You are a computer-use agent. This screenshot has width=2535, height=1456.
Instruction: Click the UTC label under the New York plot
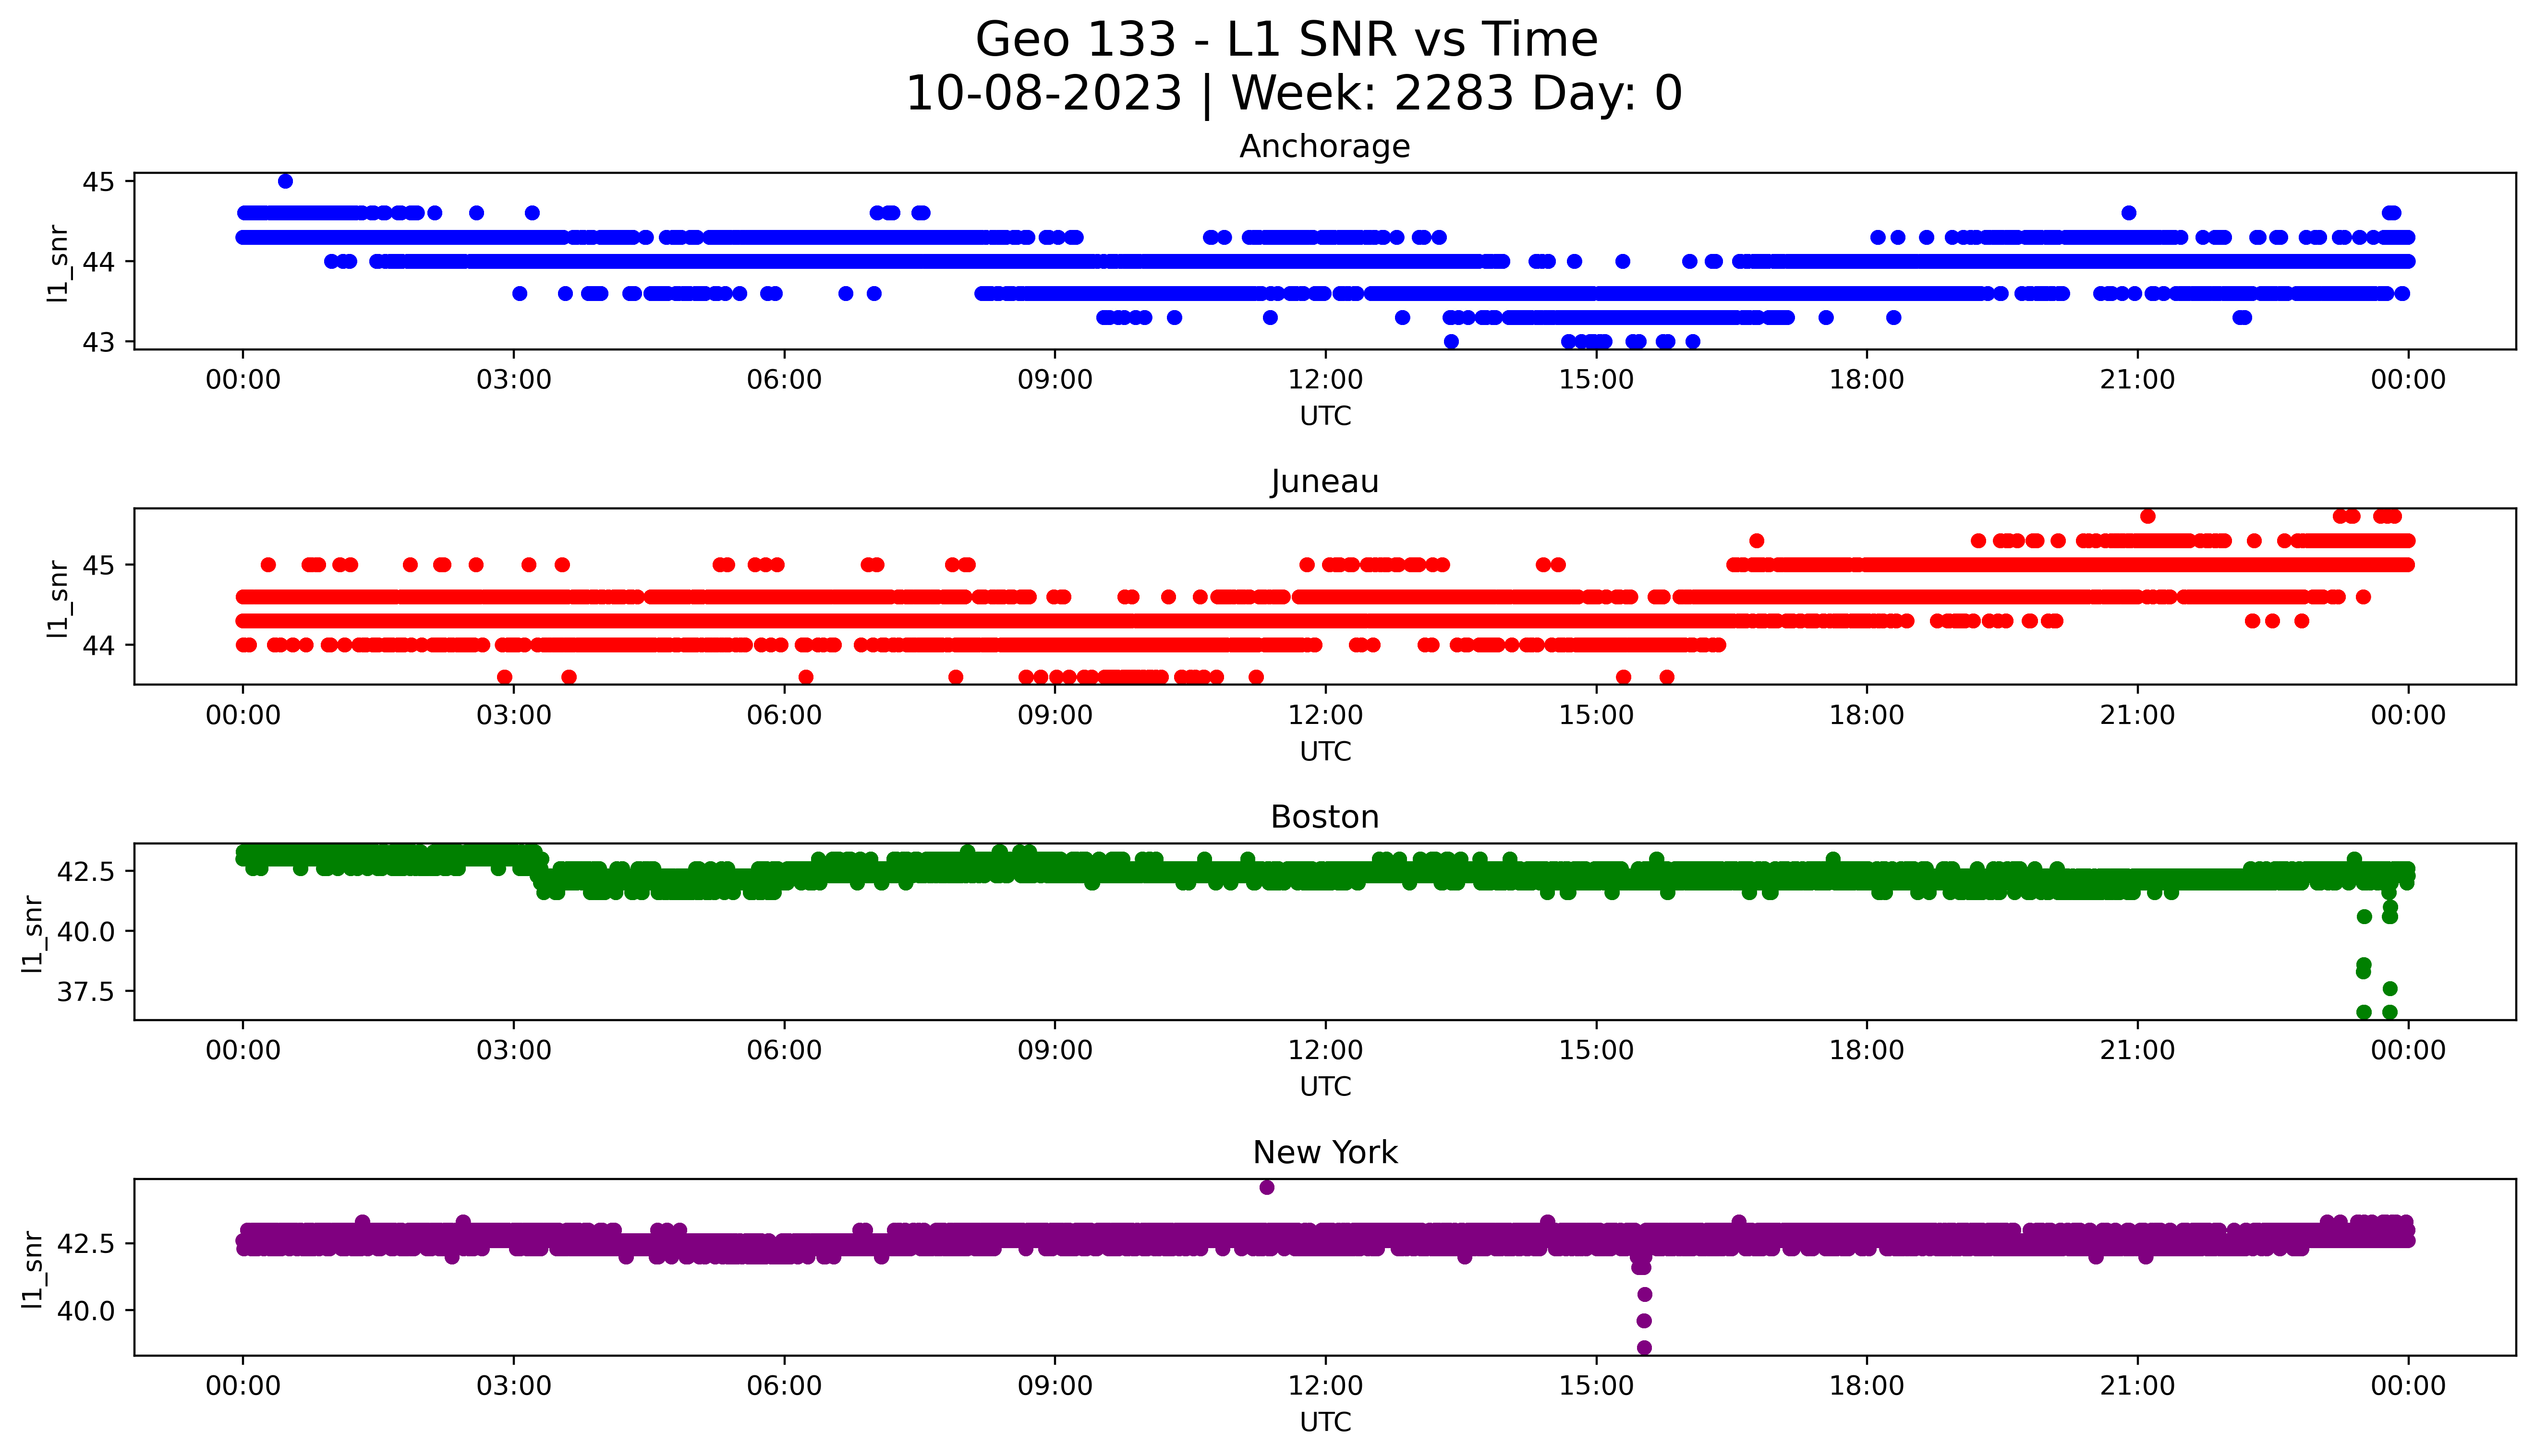click(1325, 1421)
